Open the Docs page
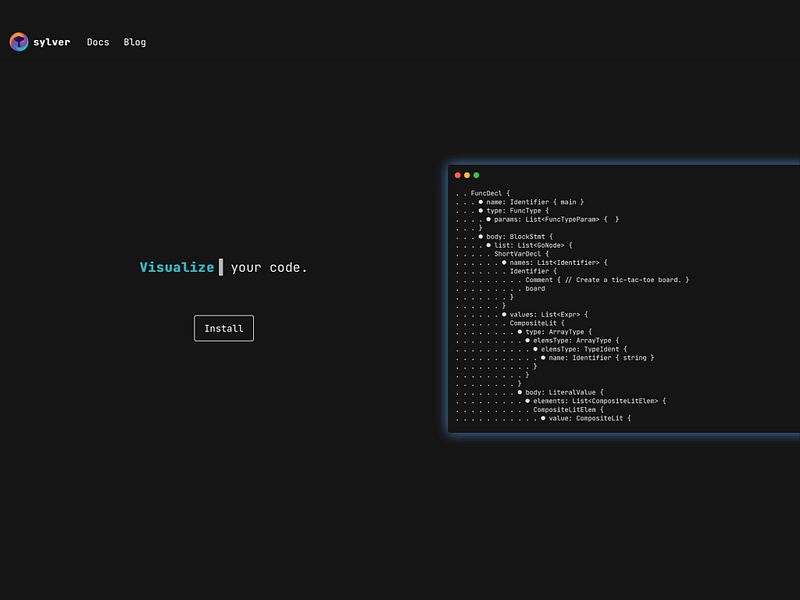 98,42
